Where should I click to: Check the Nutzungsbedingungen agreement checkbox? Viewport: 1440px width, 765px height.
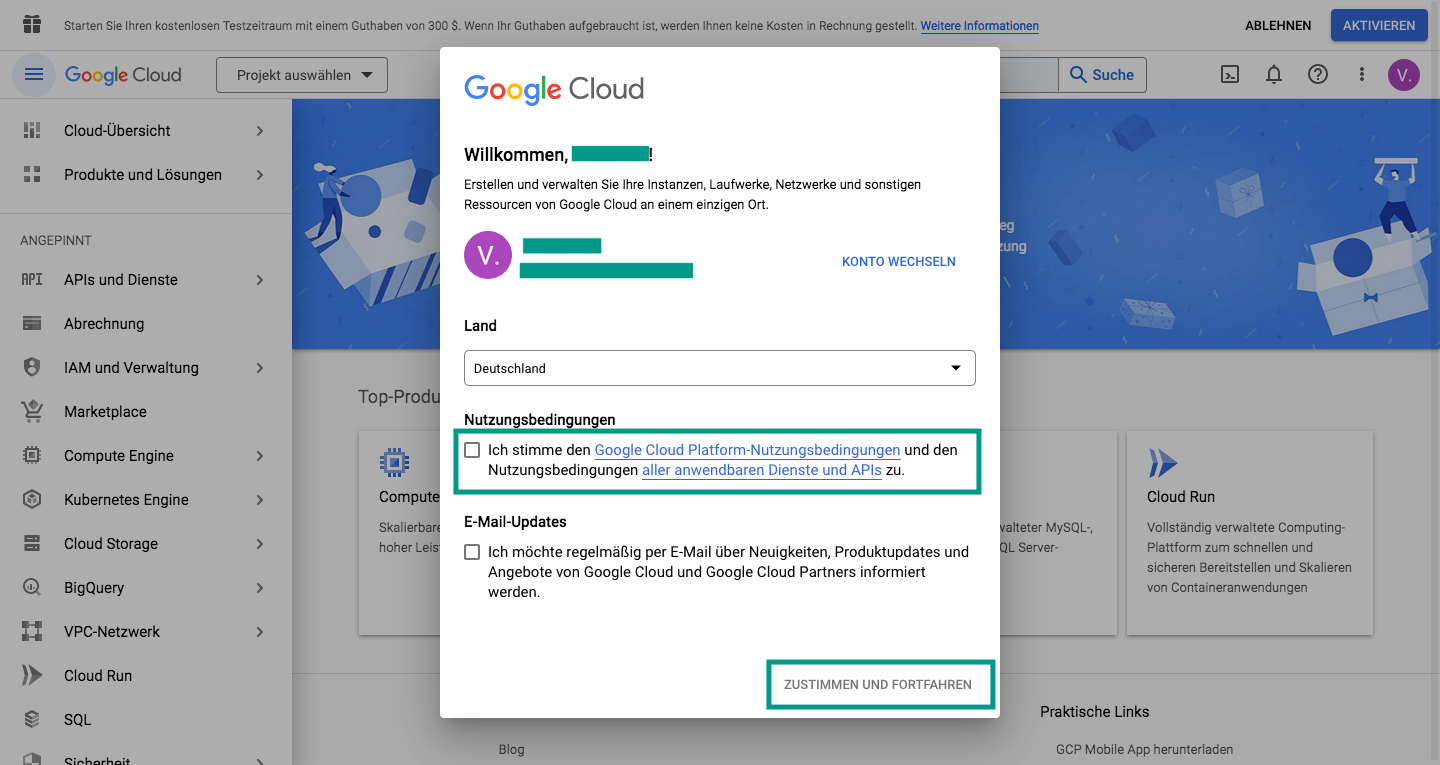pyautogui.click(x=472, y=450)
